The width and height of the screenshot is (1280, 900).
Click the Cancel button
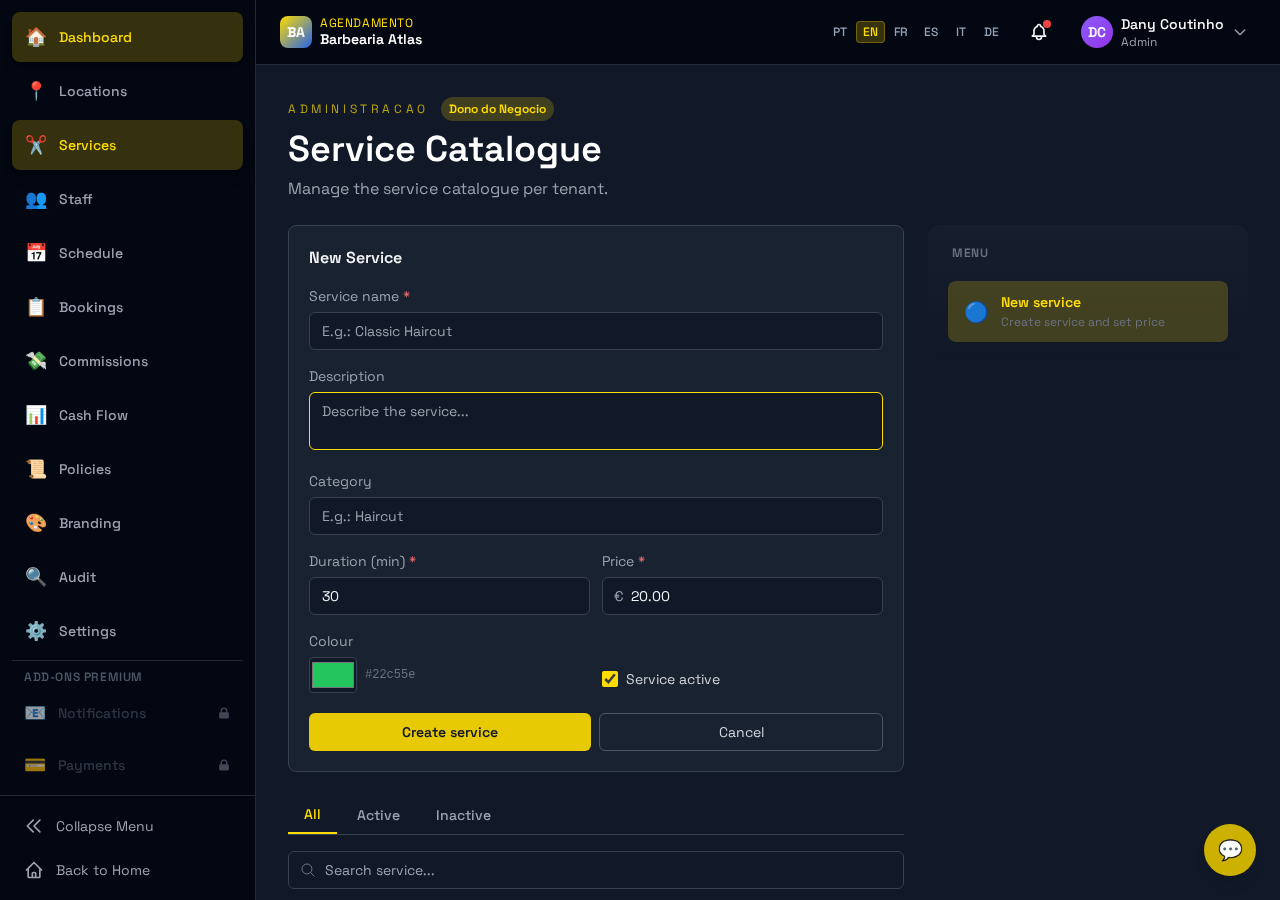(x=741, y=732)
